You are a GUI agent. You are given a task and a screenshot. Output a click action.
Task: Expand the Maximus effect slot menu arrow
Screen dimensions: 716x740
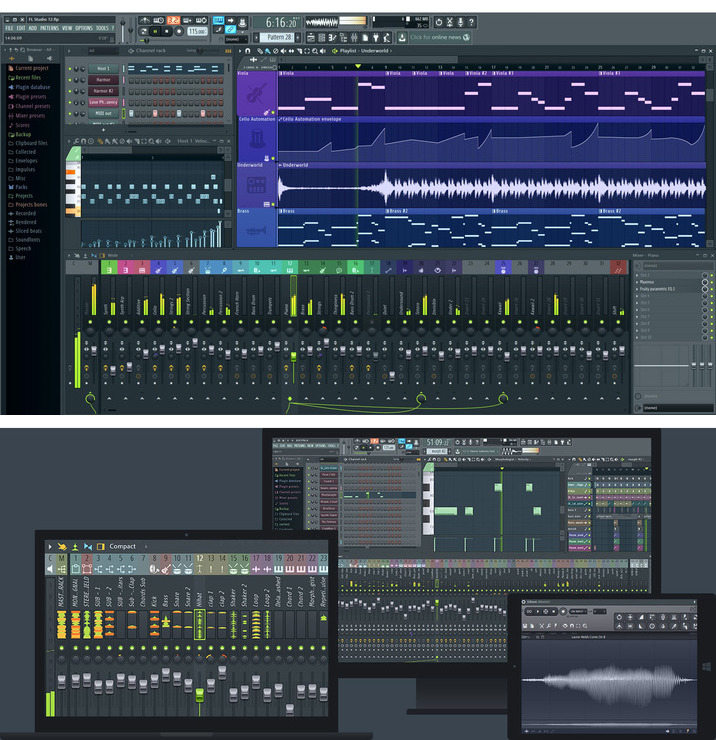(x=638, y=281)
